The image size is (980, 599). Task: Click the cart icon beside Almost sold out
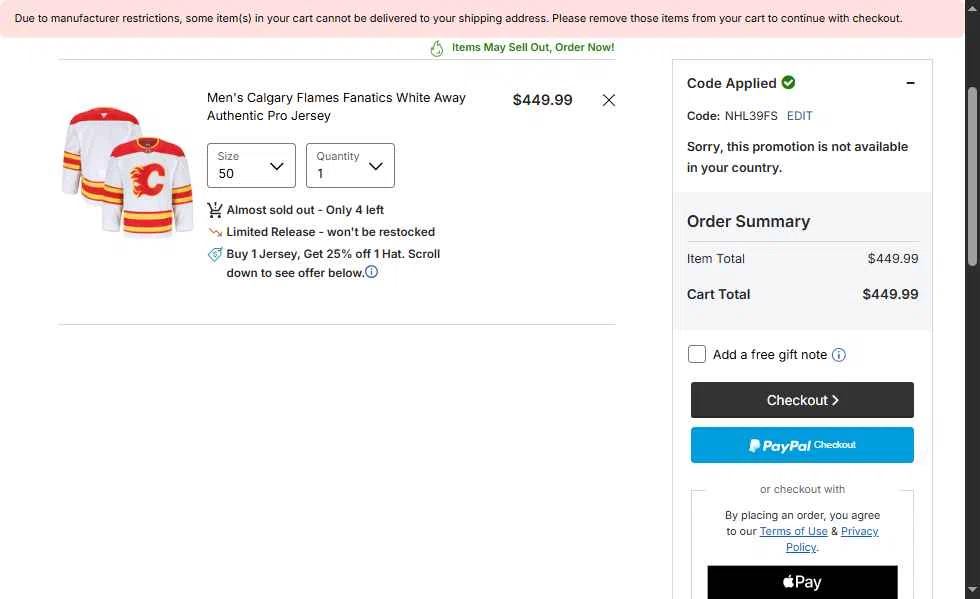tap(215, 210)
